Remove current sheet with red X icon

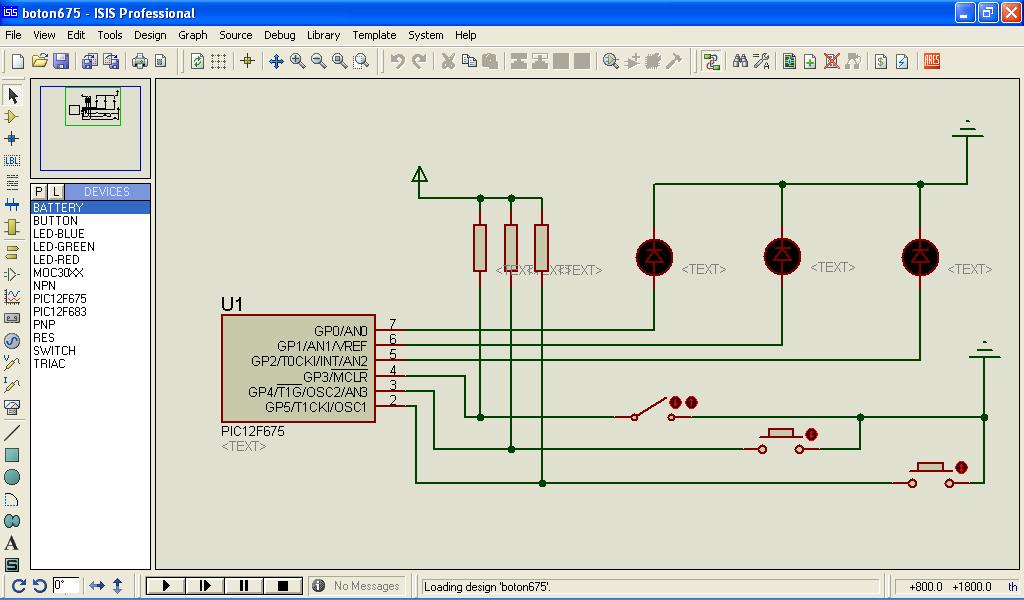(831, 61)
